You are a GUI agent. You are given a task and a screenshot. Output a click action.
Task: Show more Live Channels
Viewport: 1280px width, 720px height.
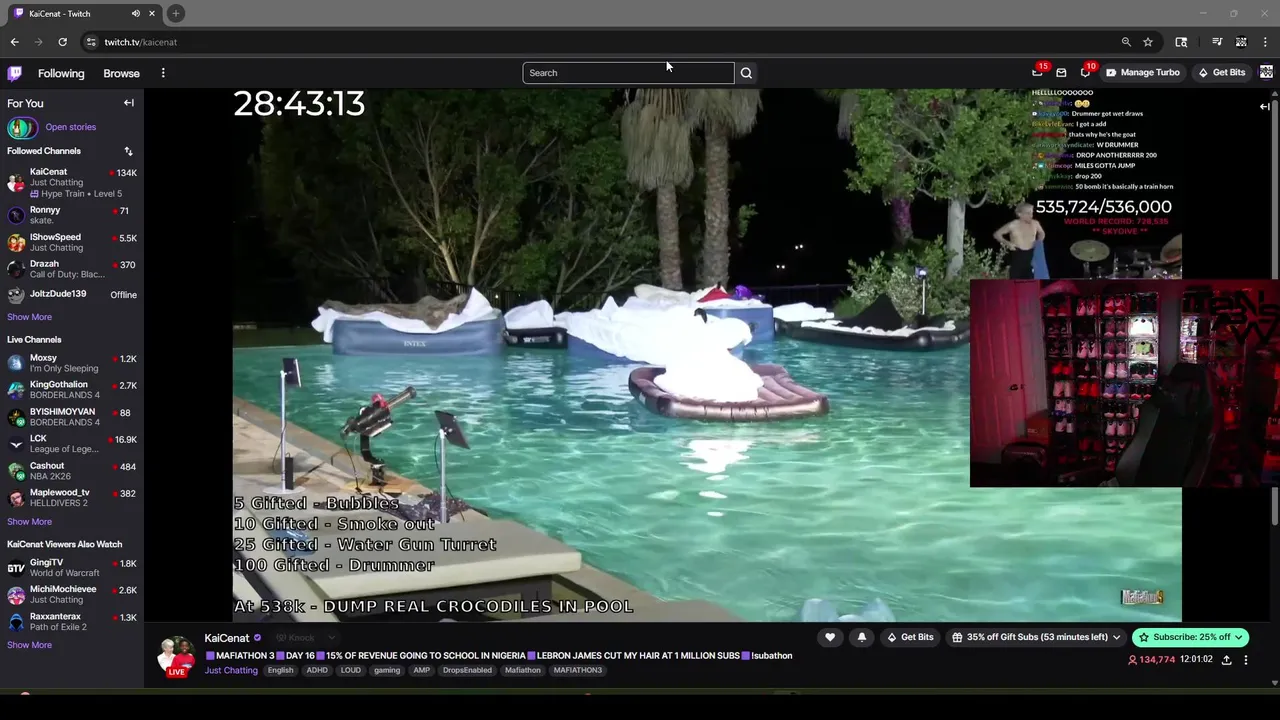click(29, 522)
